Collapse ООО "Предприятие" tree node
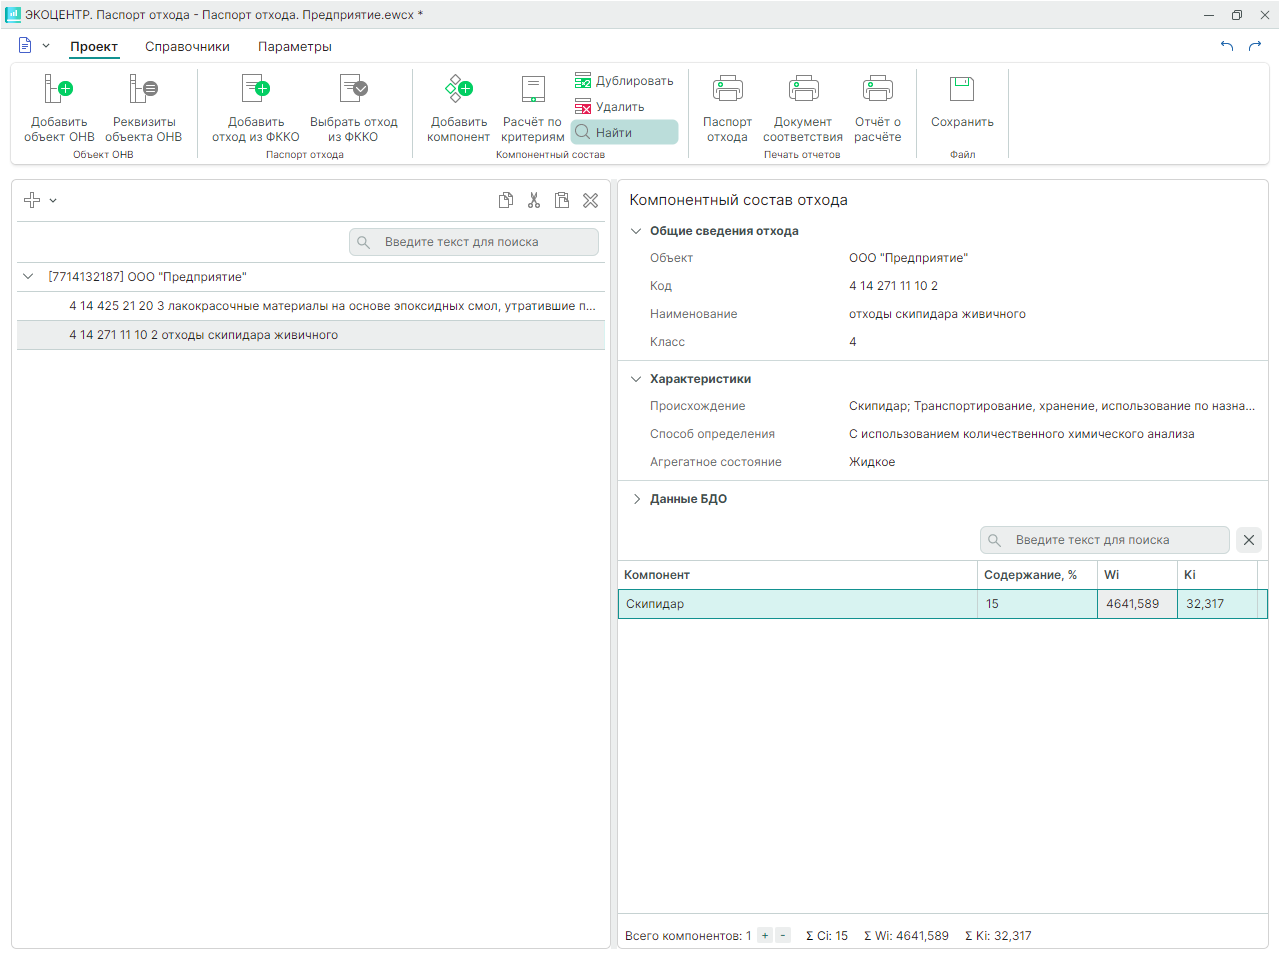The width and height of the screenshot is (1280, 960). (28, 277)
